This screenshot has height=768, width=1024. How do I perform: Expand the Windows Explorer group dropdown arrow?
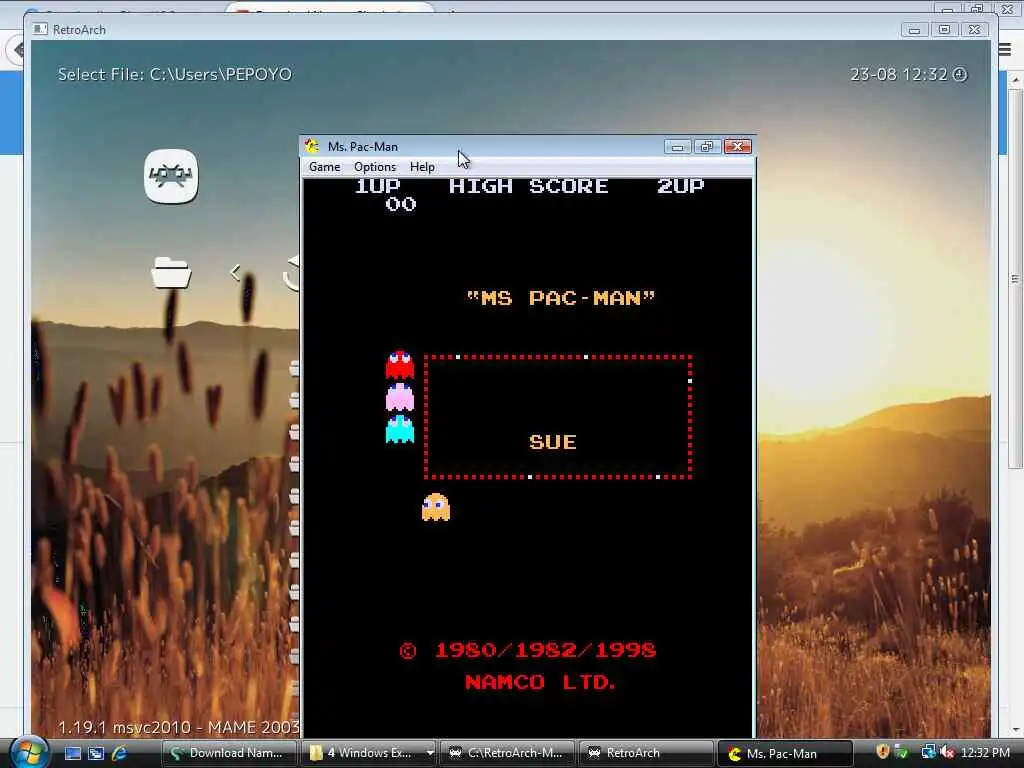(430, 753)
